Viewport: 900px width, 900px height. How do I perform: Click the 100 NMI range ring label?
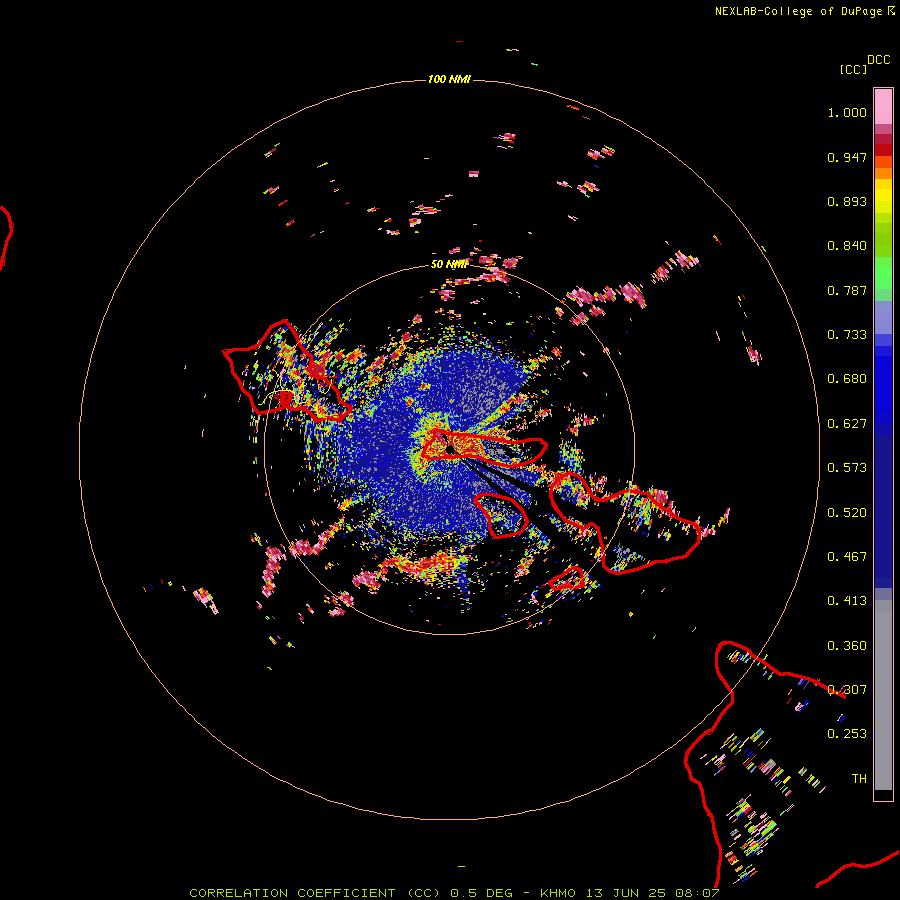point(449,79)
